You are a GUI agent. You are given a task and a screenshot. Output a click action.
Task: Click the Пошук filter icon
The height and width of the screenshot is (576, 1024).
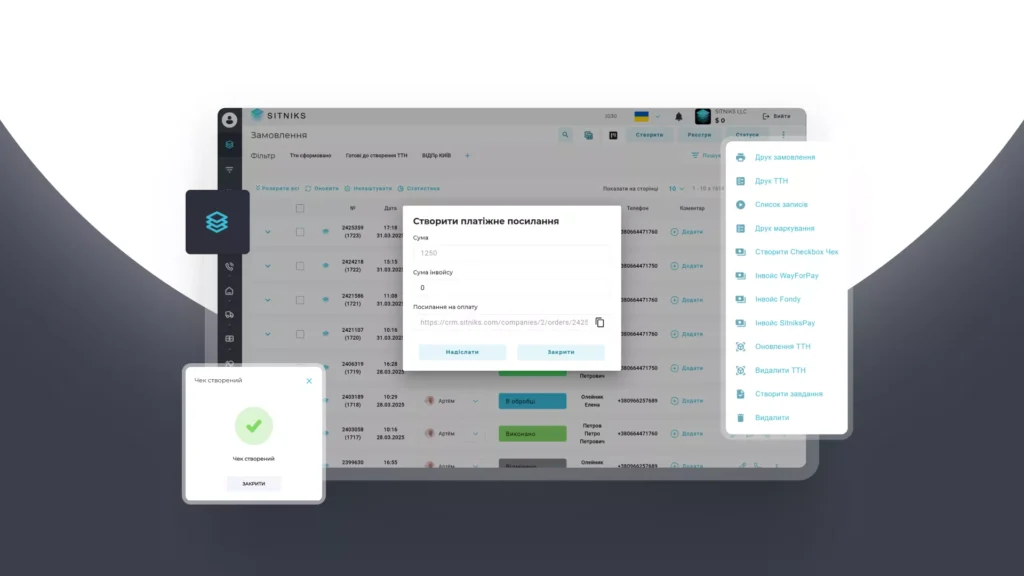[x=695, y=155]
